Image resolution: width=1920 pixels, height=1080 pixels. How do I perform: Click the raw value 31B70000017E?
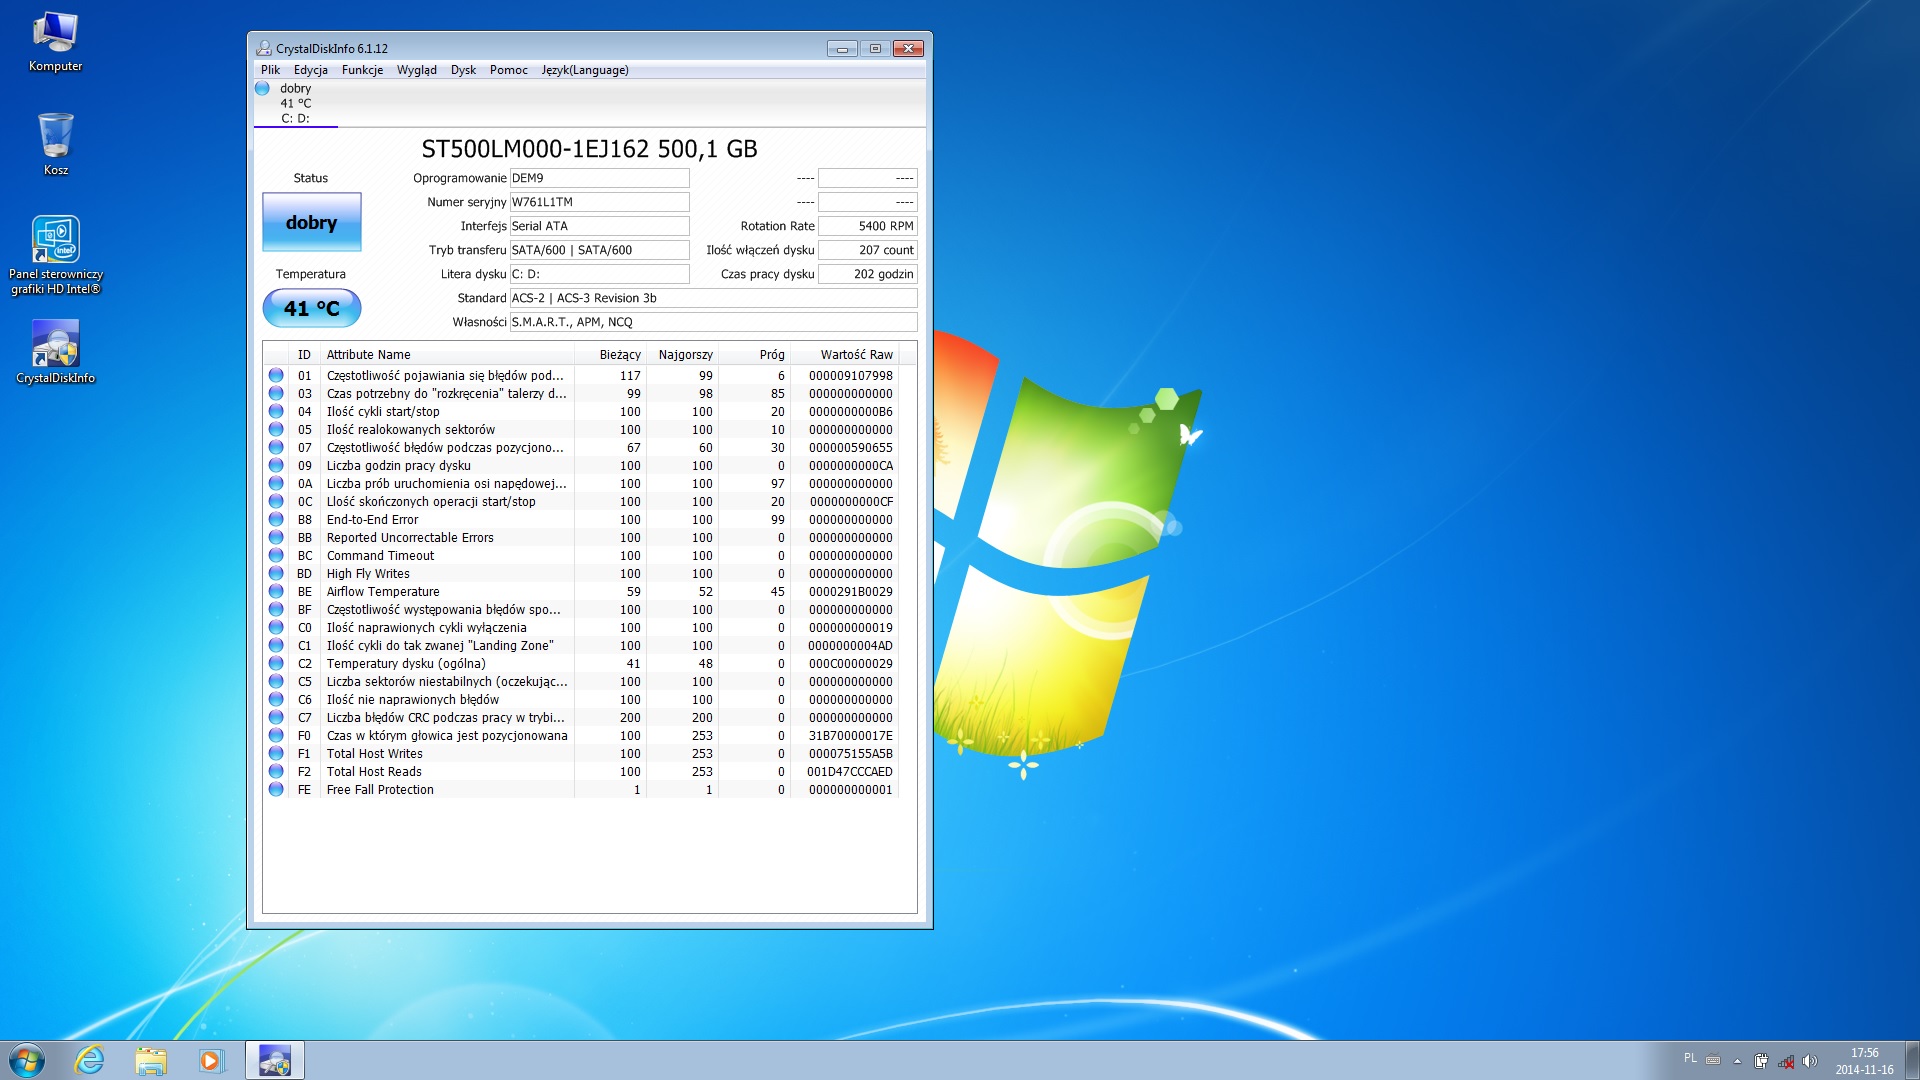point(850,735)
